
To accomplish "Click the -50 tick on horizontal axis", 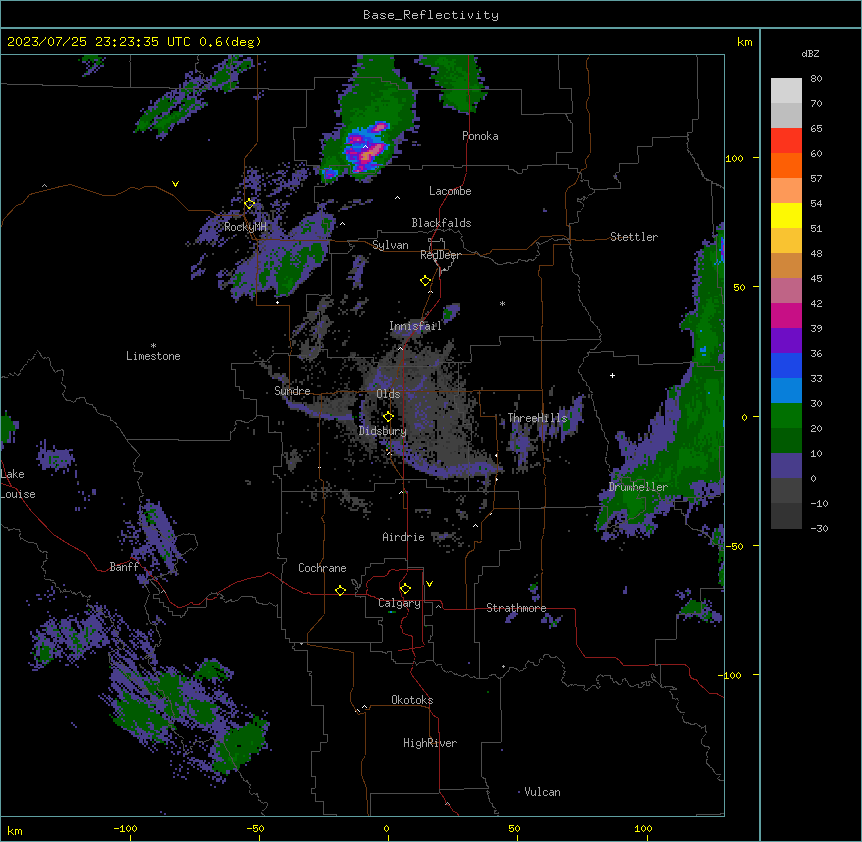I will pos(255,828).
